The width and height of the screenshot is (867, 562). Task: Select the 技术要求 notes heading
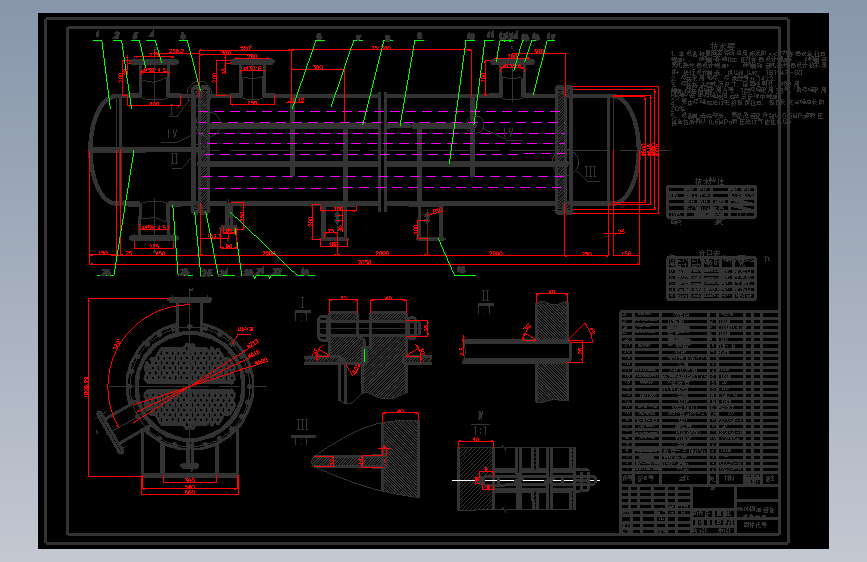tap(722, 47)
